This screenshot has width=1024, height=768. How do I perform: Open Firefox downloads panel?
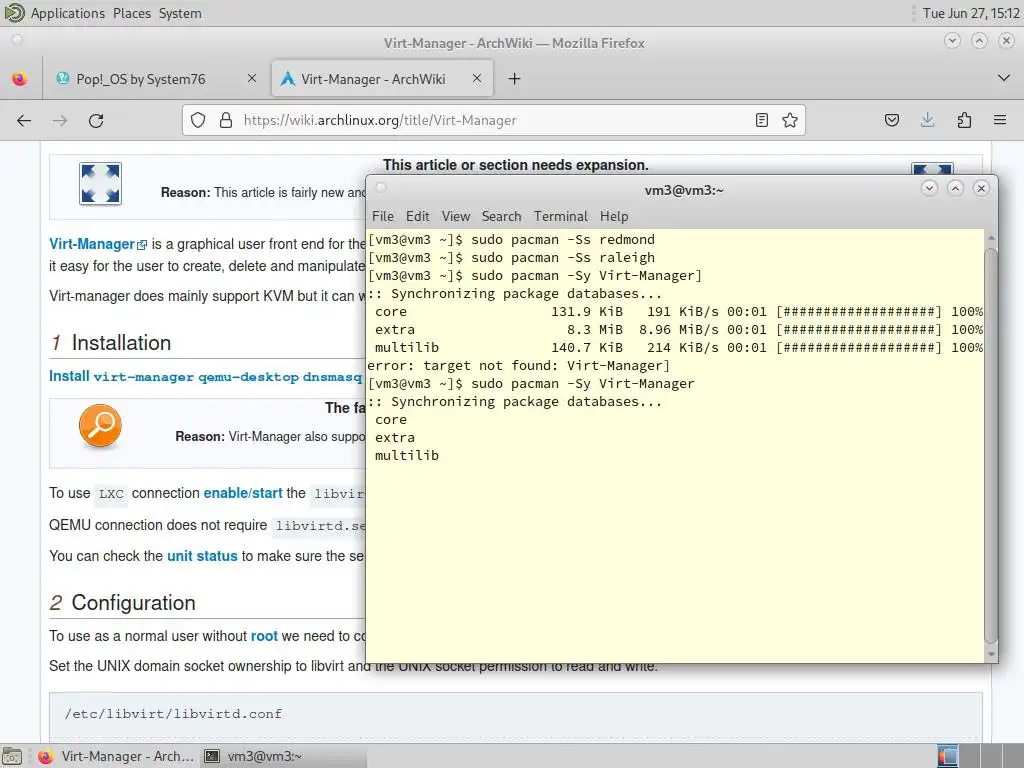pyautogui.click(x=927, y=120)
